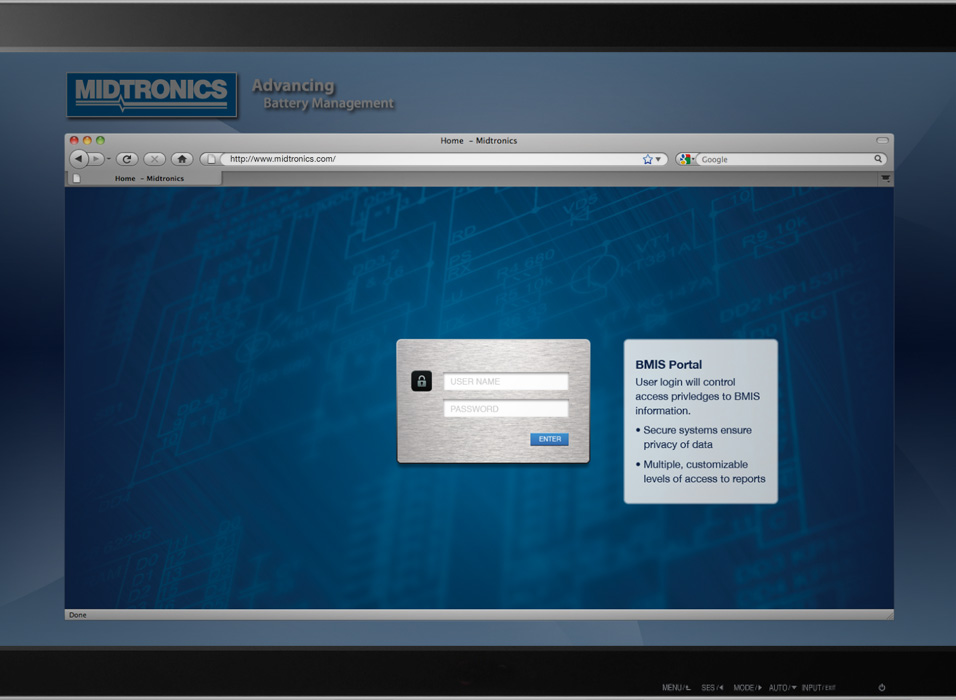Image resolution: width=956 pixels, height=700 pixels.
Task: Stop loading using the X toolbar button
Action: click(x=154, y=159)
